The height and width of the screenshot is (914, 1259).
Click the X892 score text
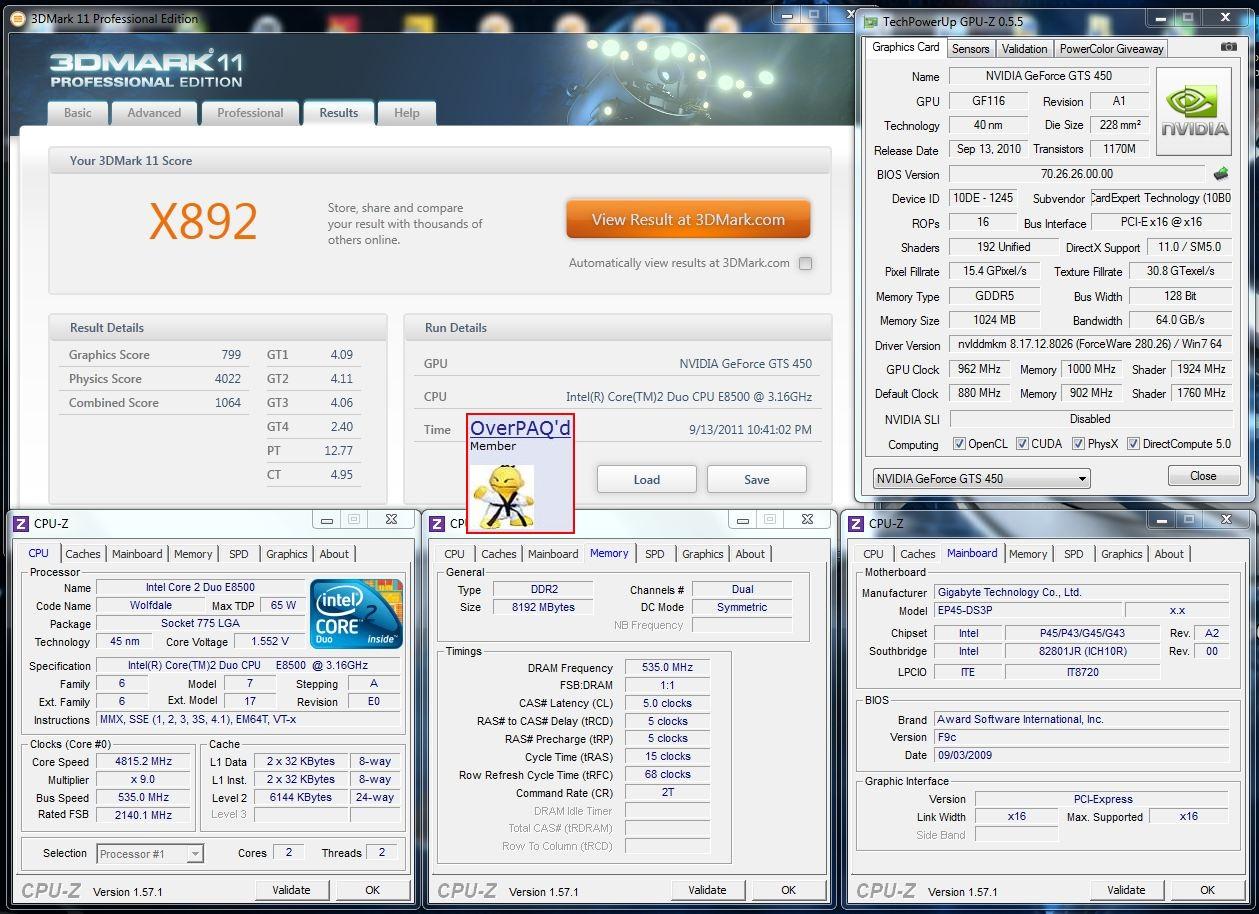coord(203,221)
